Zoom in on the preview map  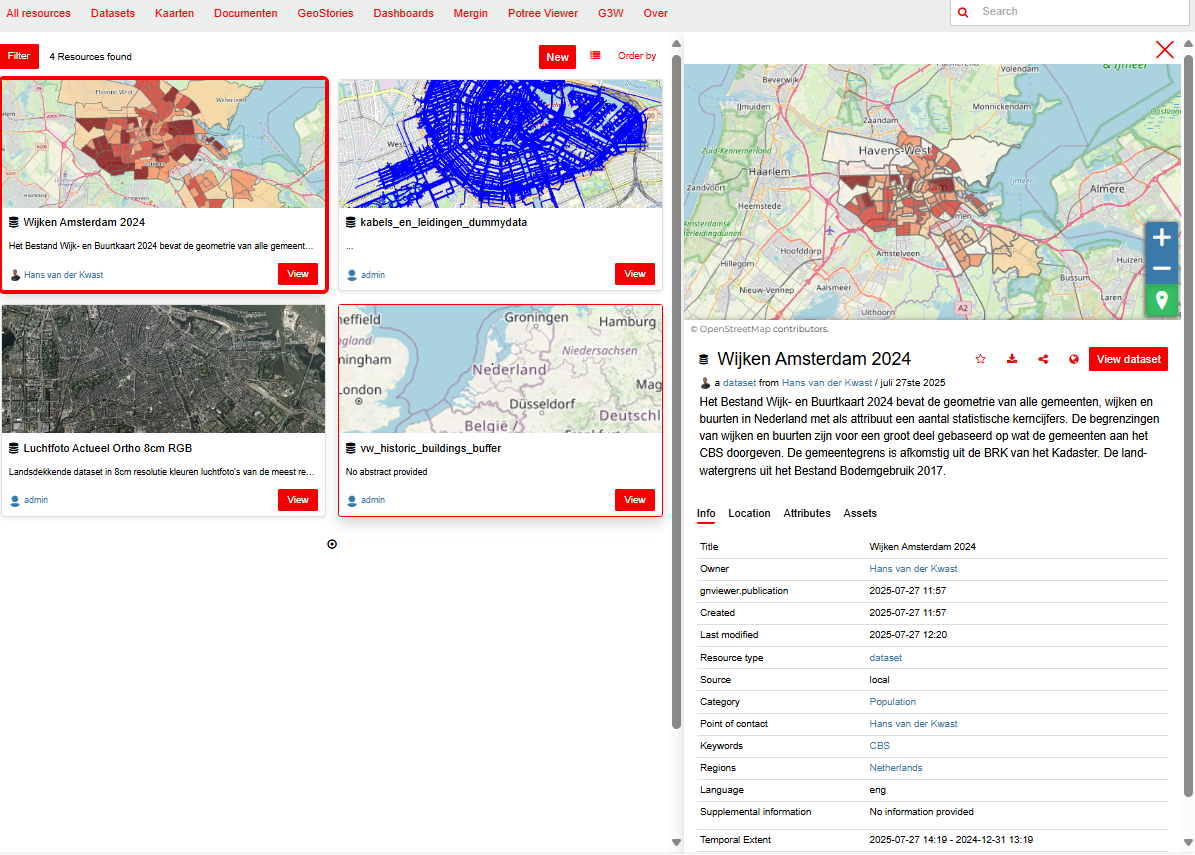coord(1161,238)
